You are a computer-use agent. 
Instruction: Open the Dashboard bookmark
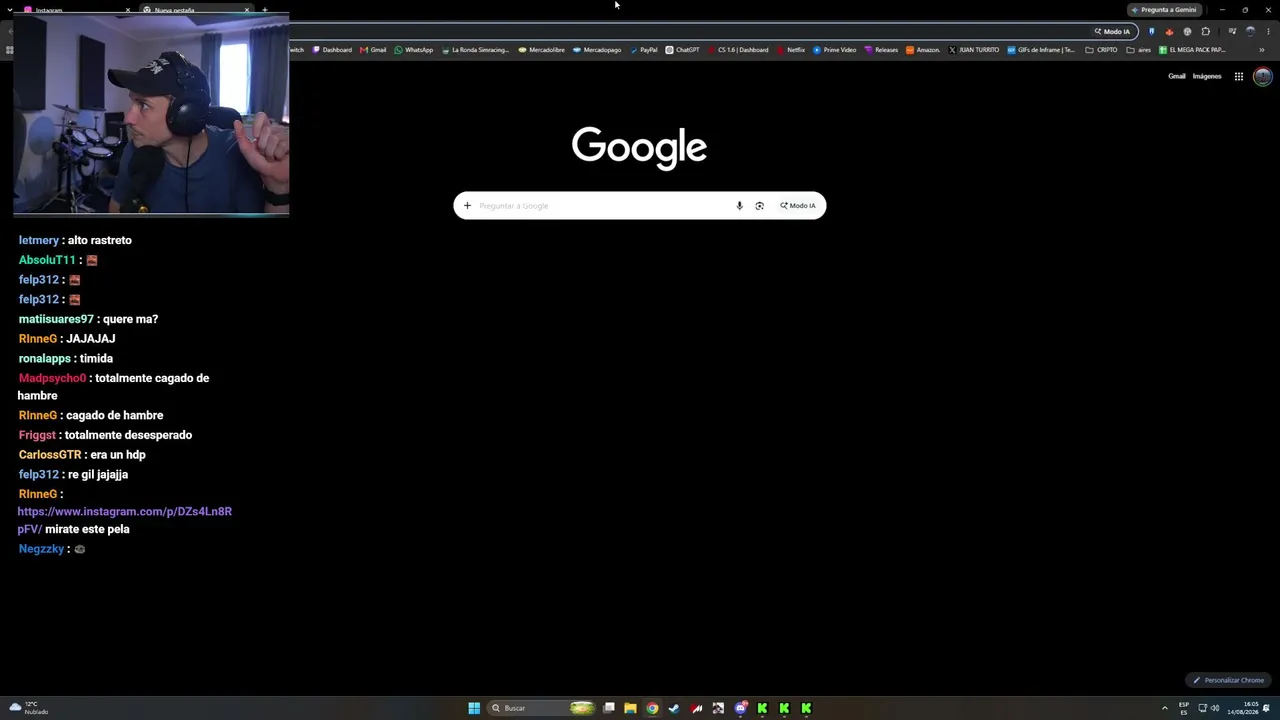332,50
